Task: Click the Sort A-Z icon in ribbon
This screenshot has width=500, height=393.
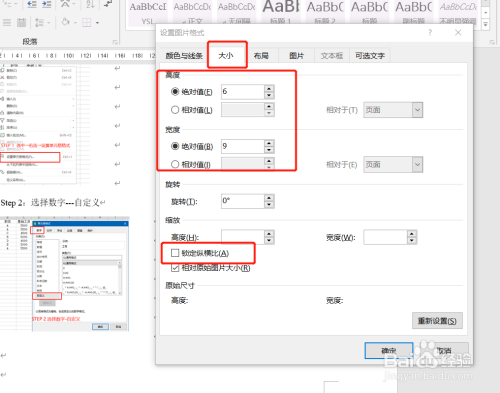Action: tap(90, 4)
